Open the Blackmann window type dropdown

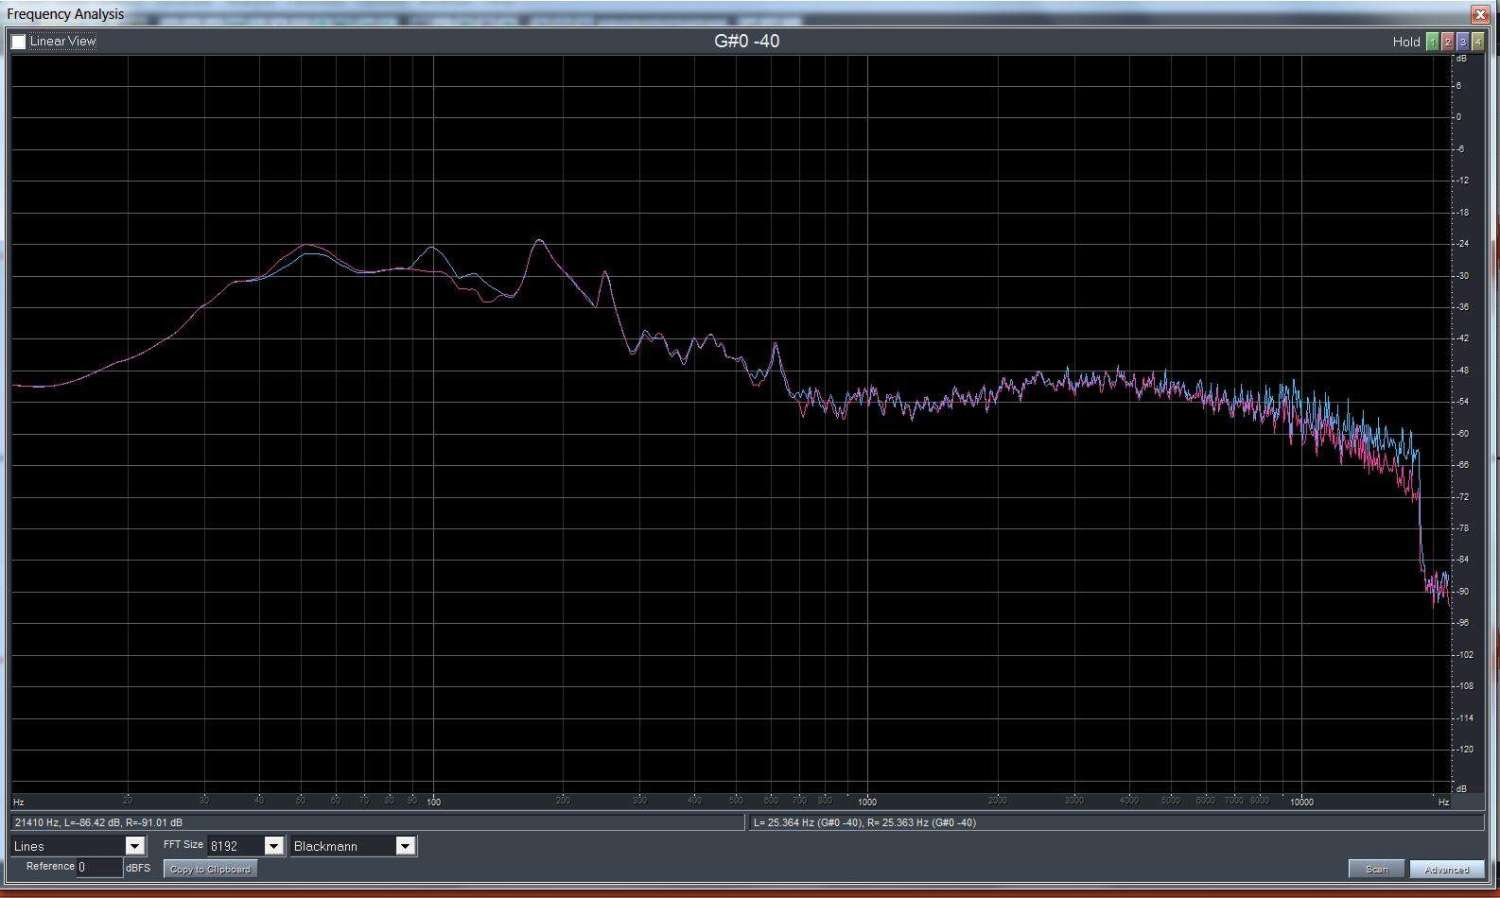click(353, 846)
